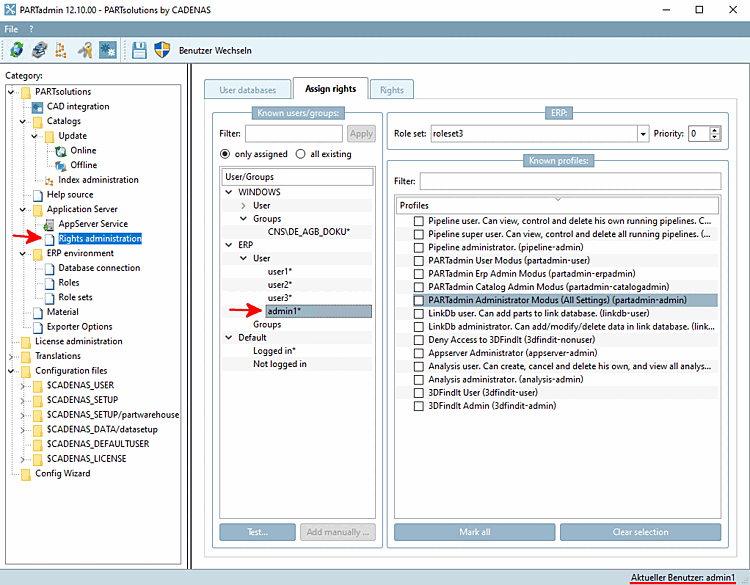Click the Offline update icon
This screenshot has width=750, height=585.
(61, 166)
